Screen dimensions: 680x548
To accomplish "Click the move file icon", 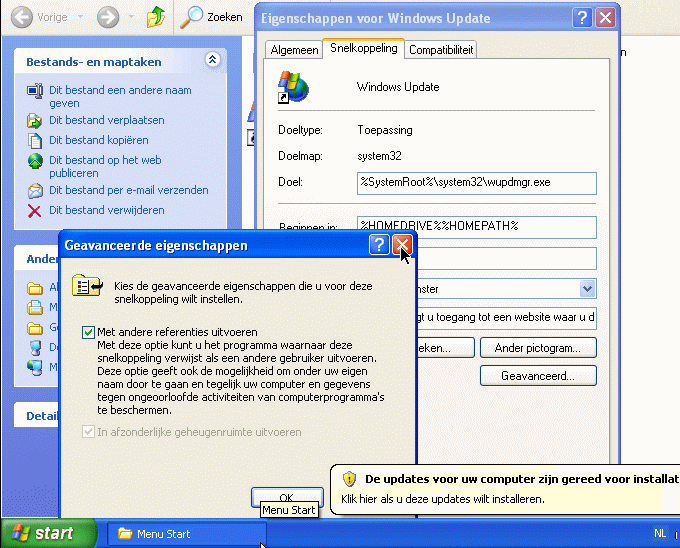I will coord(35,121).
